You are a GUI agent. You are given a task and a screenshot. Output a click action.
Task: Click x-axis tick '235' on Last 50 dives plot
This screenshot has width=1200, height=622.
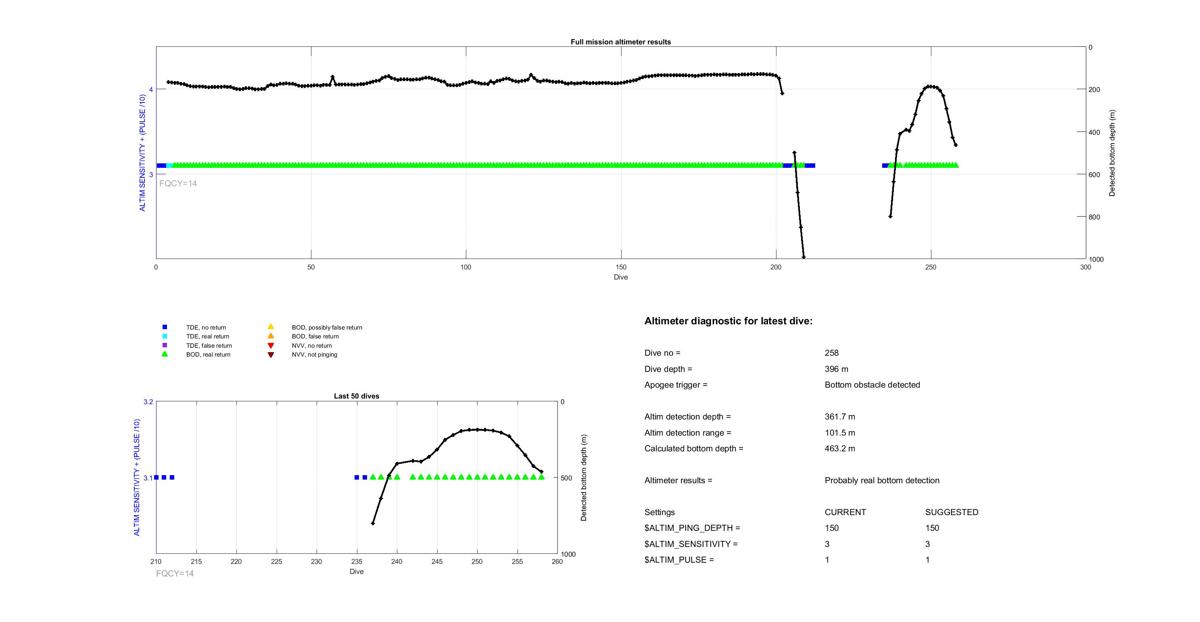pos(357,562)
